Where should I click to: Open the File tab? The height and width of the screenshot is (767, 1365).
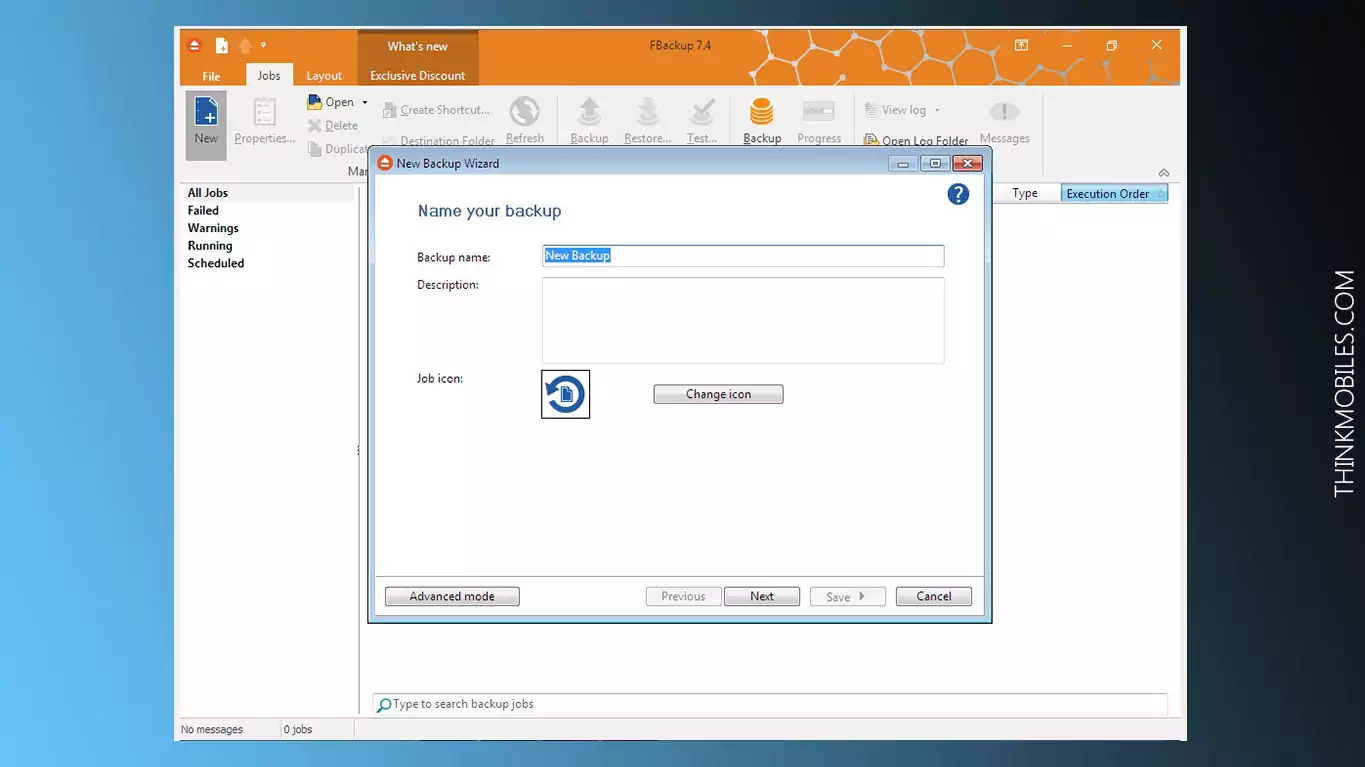pyautogui.click(x=211, y=76)
